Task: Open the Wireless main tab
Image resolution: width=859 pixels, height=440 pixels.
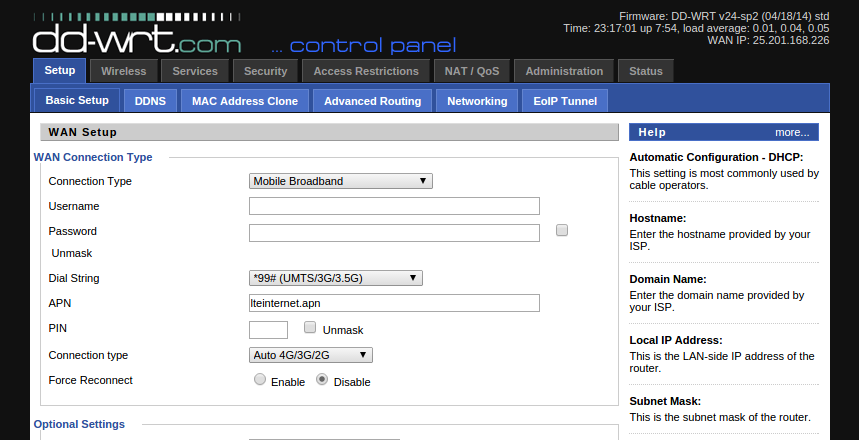Action: pyautogui.click(x=124, y=71)
